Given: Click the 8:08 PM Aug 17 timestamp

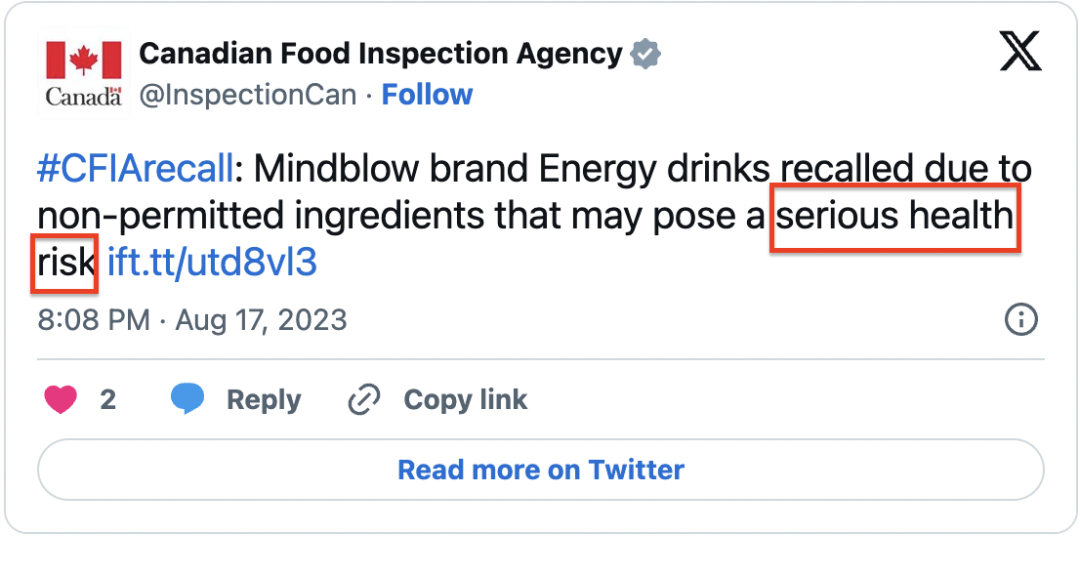Looking at the screenshot, I should point(192,320).
